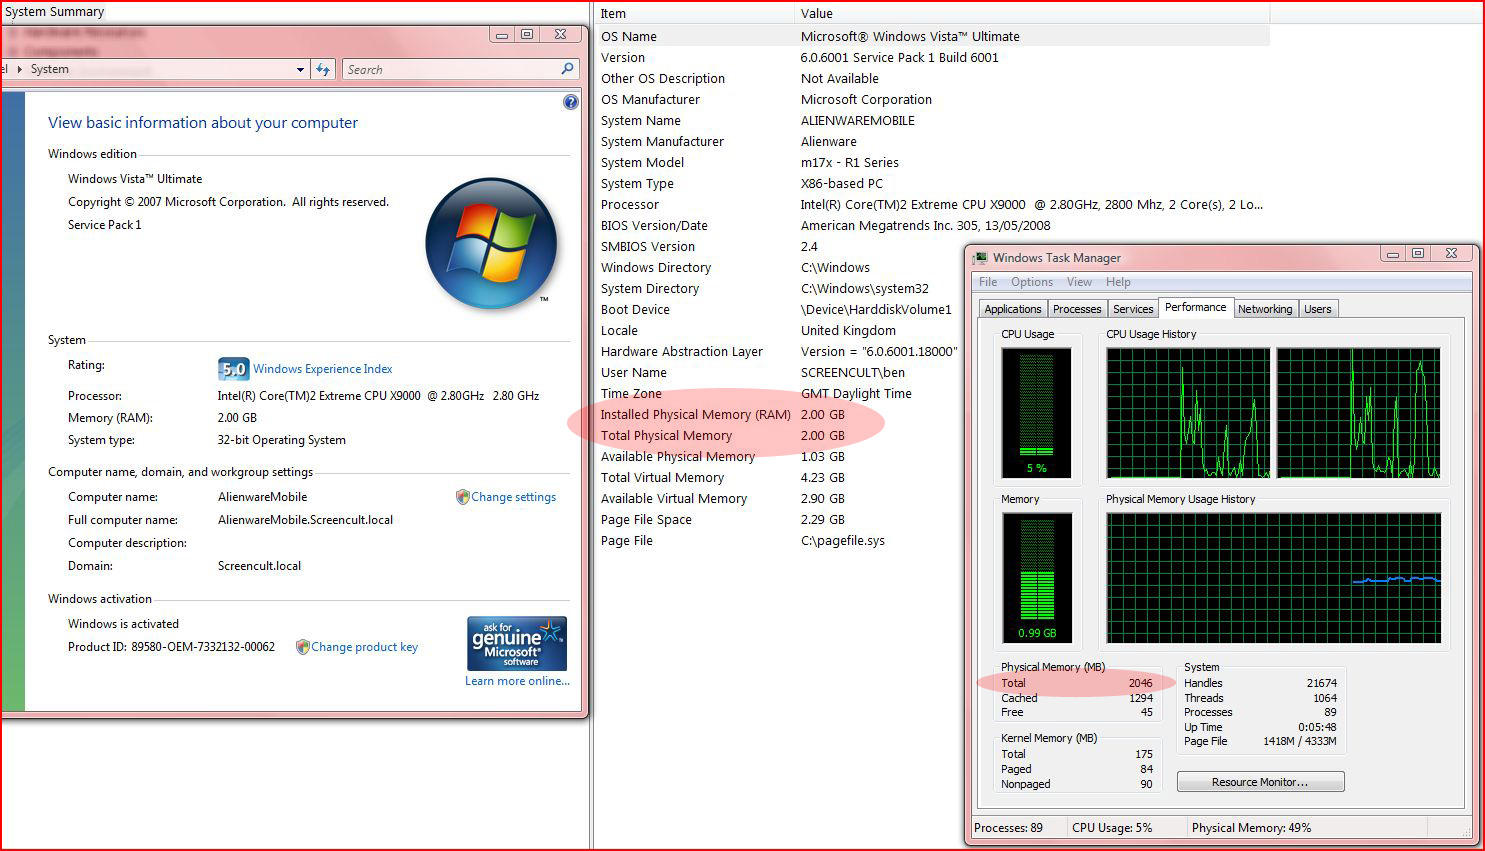Click the System breadcrumb in address bar
1485x851 pixels.
49,69
